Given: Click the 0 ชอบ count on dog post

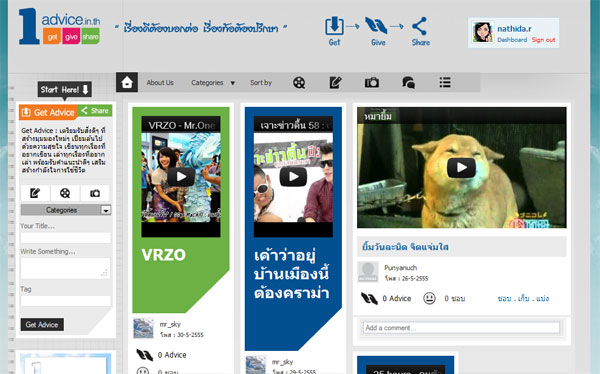Looking at the screenshot, I should tap(455, 298).
